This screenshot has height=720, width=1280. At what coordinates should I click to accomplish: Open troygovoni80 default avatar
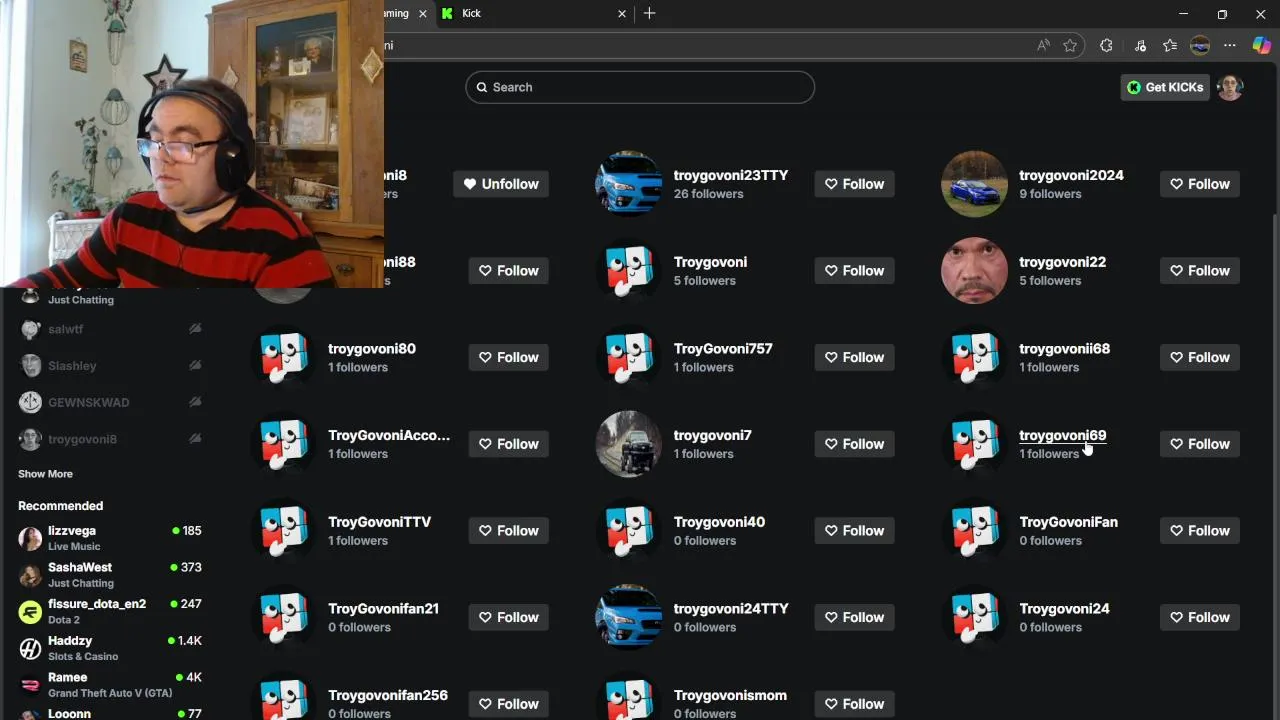point(283,357)
